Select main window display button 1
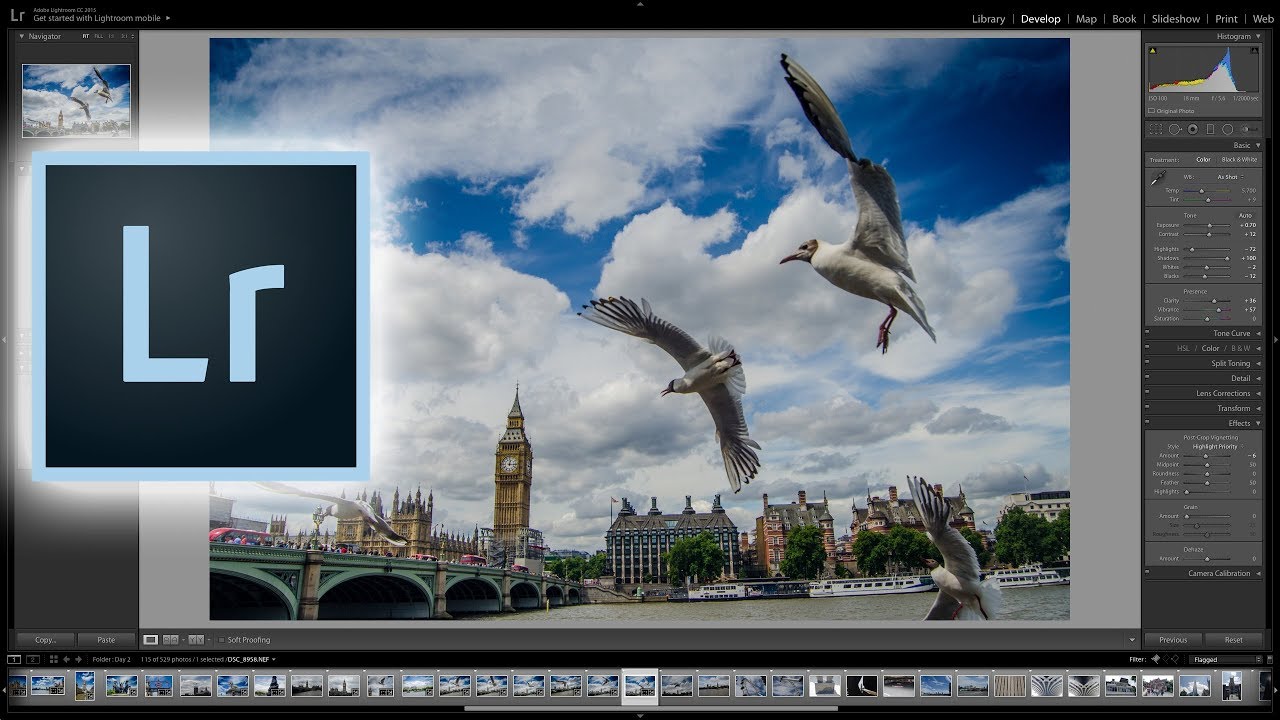 (x=14, y=659)
